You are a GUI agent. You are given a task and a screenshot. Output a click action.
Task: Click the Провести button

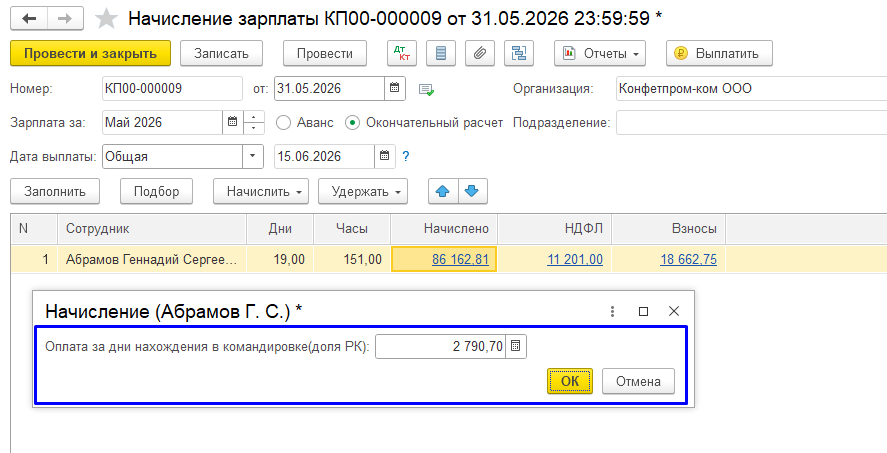tap(325, 54)
